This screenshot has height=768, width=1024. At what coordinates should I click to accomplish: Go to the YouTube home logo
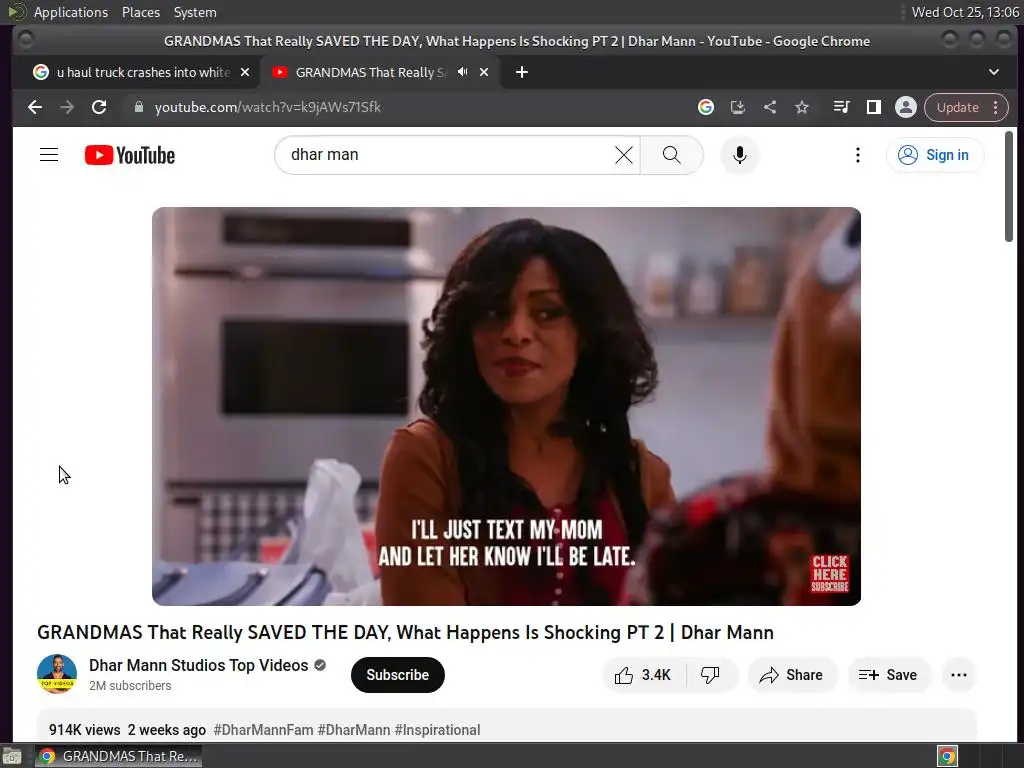pyautogui.click(x=130, y=155)
